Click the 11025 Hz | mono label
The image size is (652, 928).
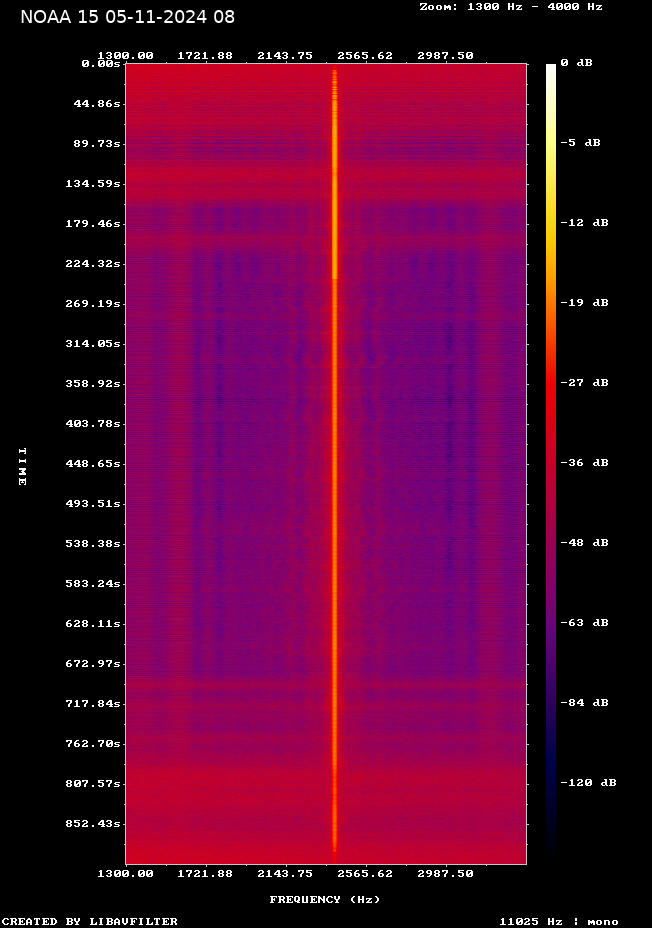point(559,922)
